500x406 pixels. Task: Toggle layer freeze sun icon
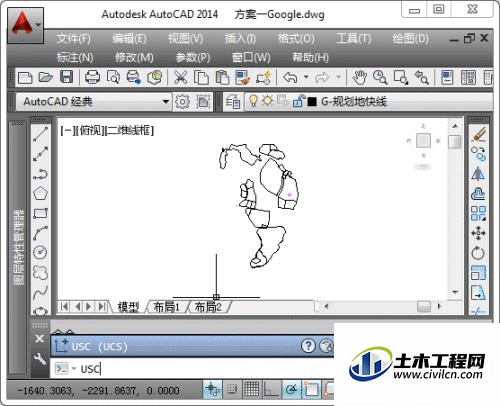click(267, 101)
